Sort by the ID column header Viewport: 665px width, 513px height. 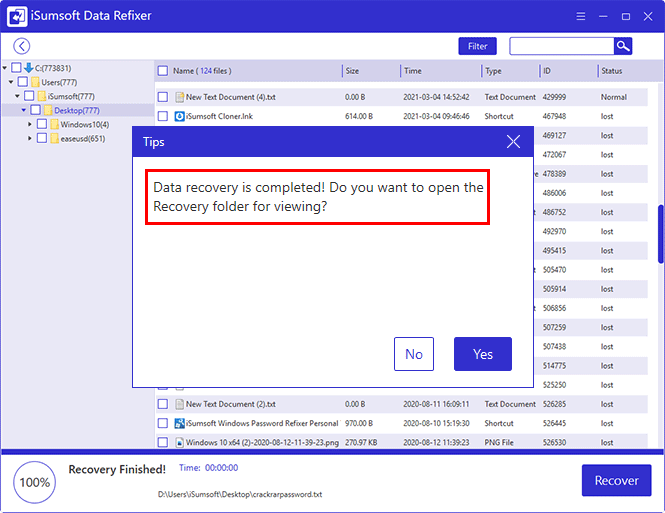click(x=547, y=71)
